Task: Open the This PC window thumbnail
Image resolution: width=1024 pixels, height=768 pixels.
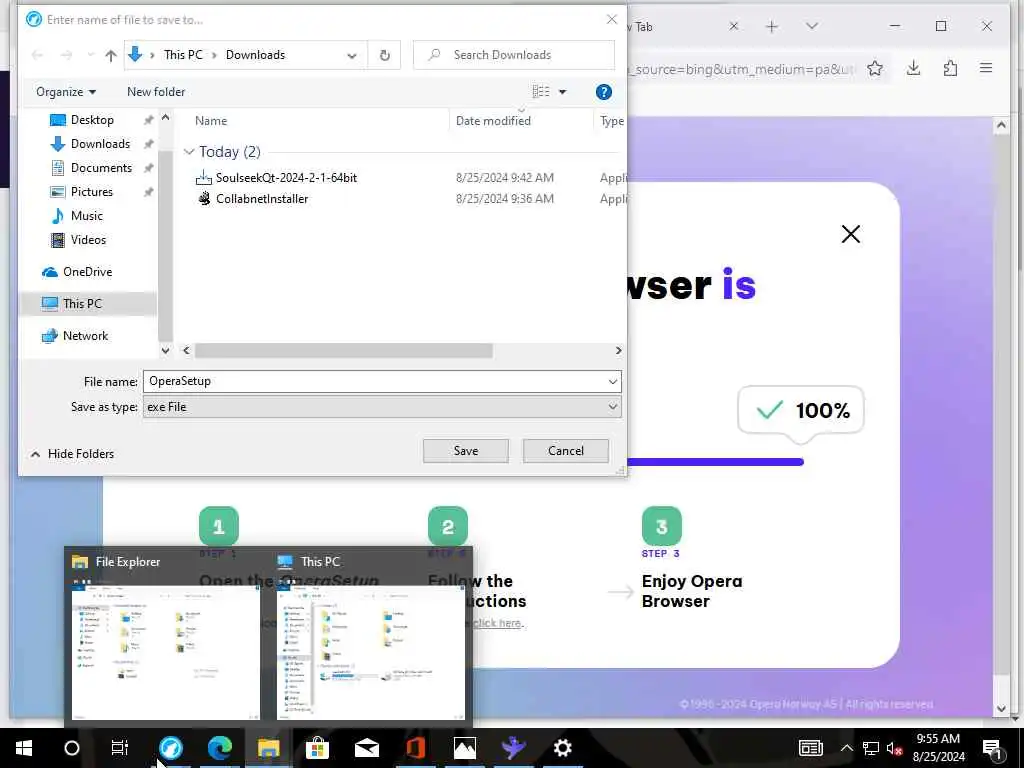Action: (370, 652)
